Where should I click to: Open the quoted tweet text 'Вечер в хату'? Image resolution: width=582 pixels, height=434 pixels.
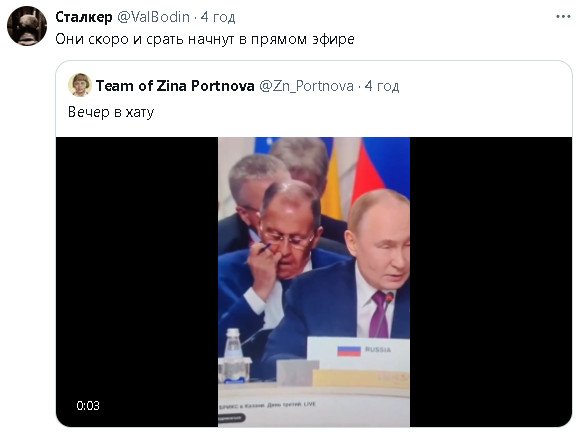point(111,112)
